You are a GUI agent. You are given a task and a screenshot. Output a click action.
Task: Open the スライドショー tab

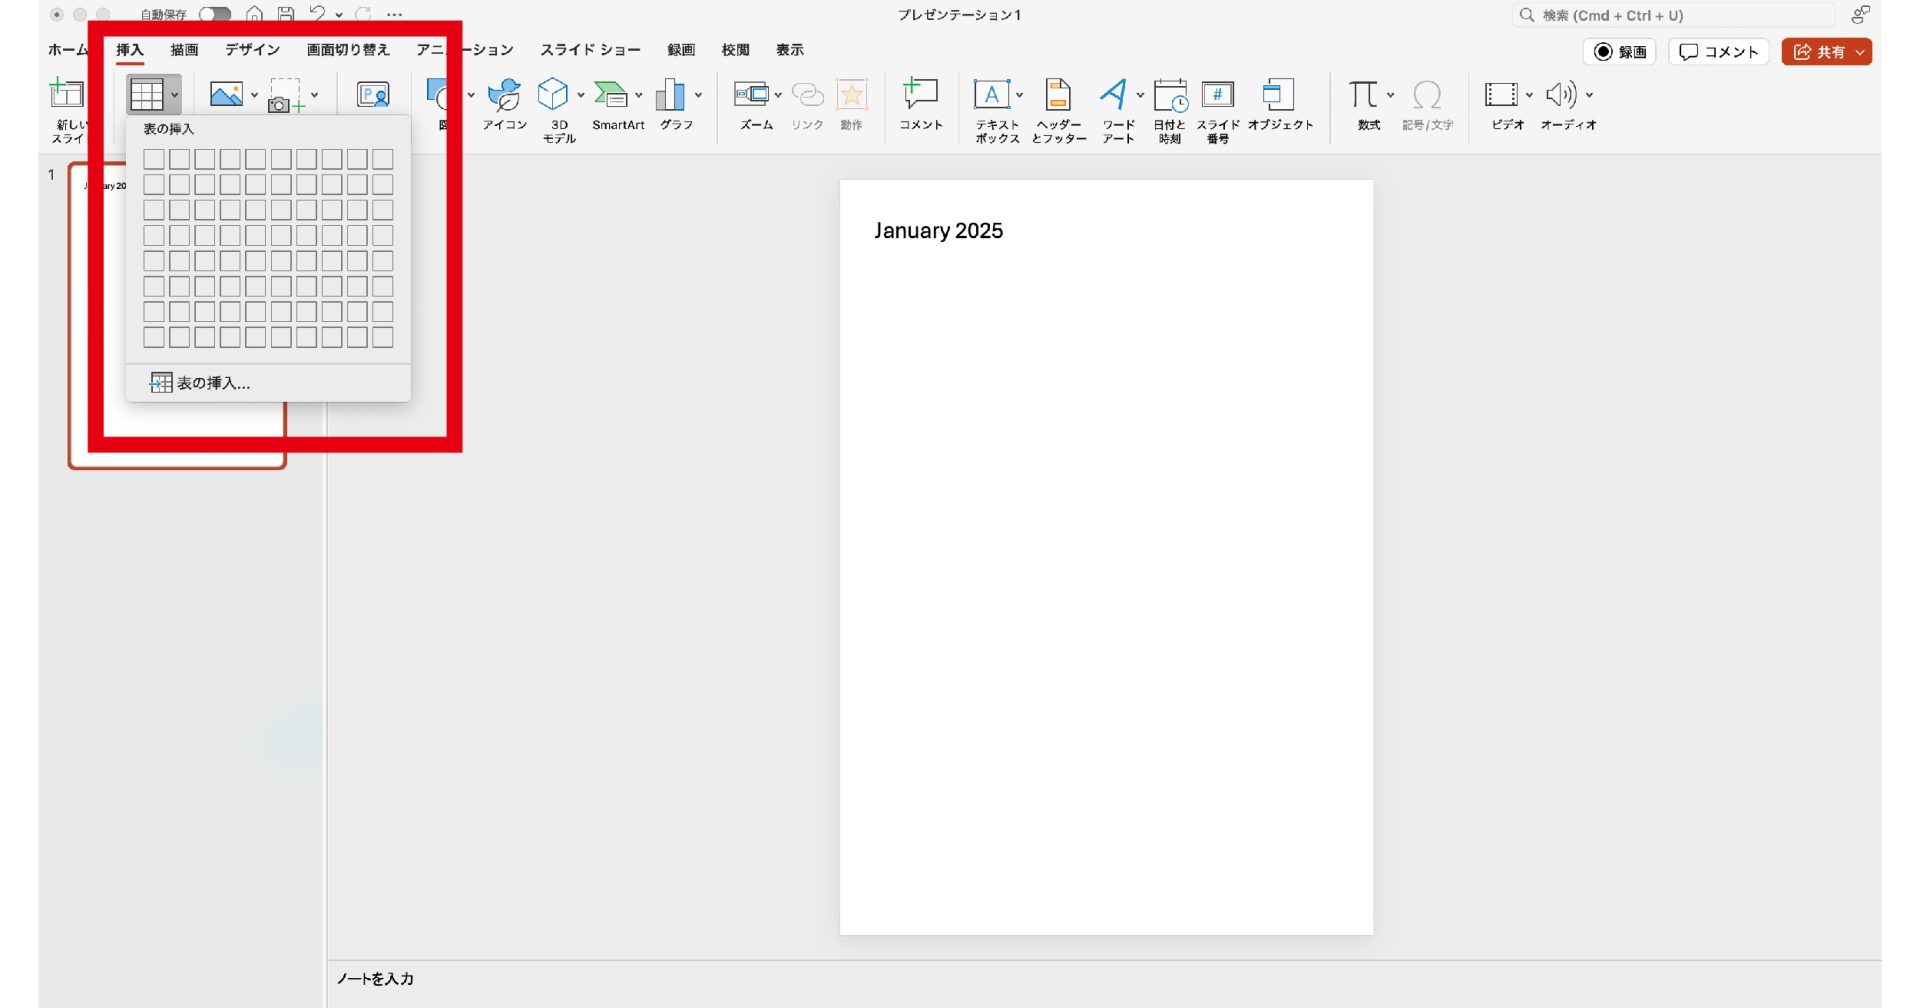(590, 50)
